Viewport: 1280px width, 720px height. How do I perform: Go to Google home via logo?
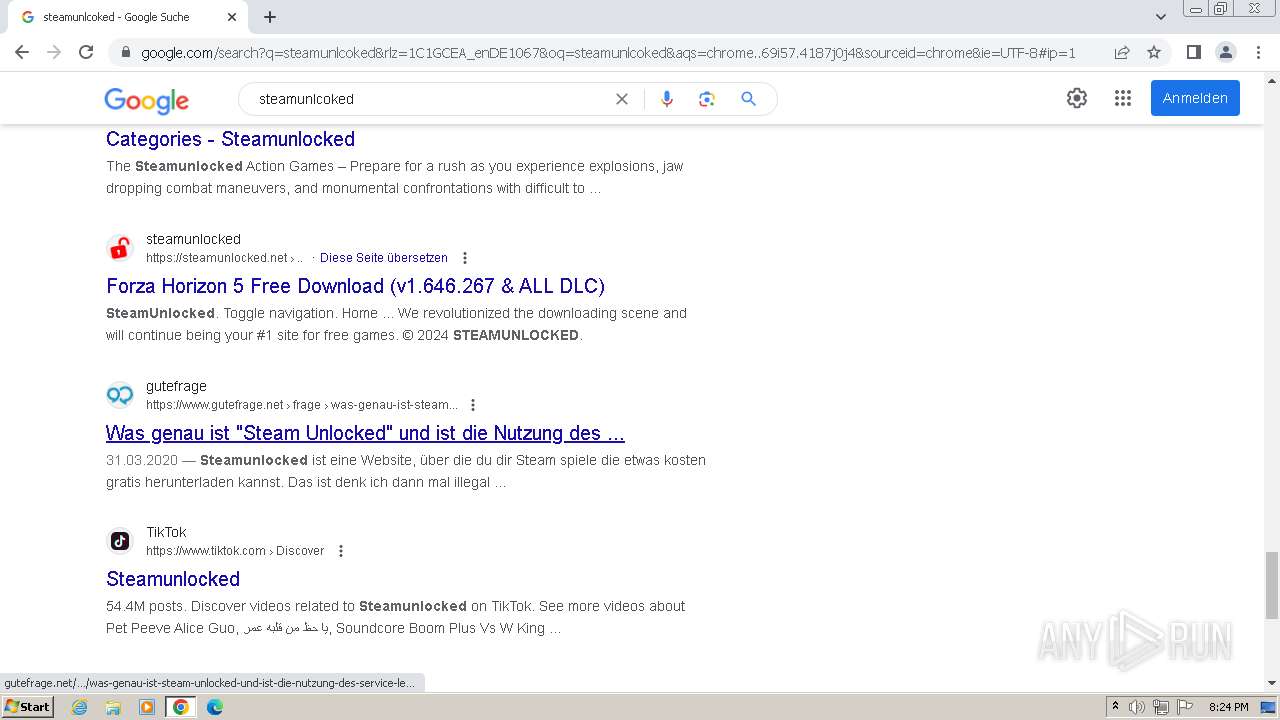click(146, 100)
